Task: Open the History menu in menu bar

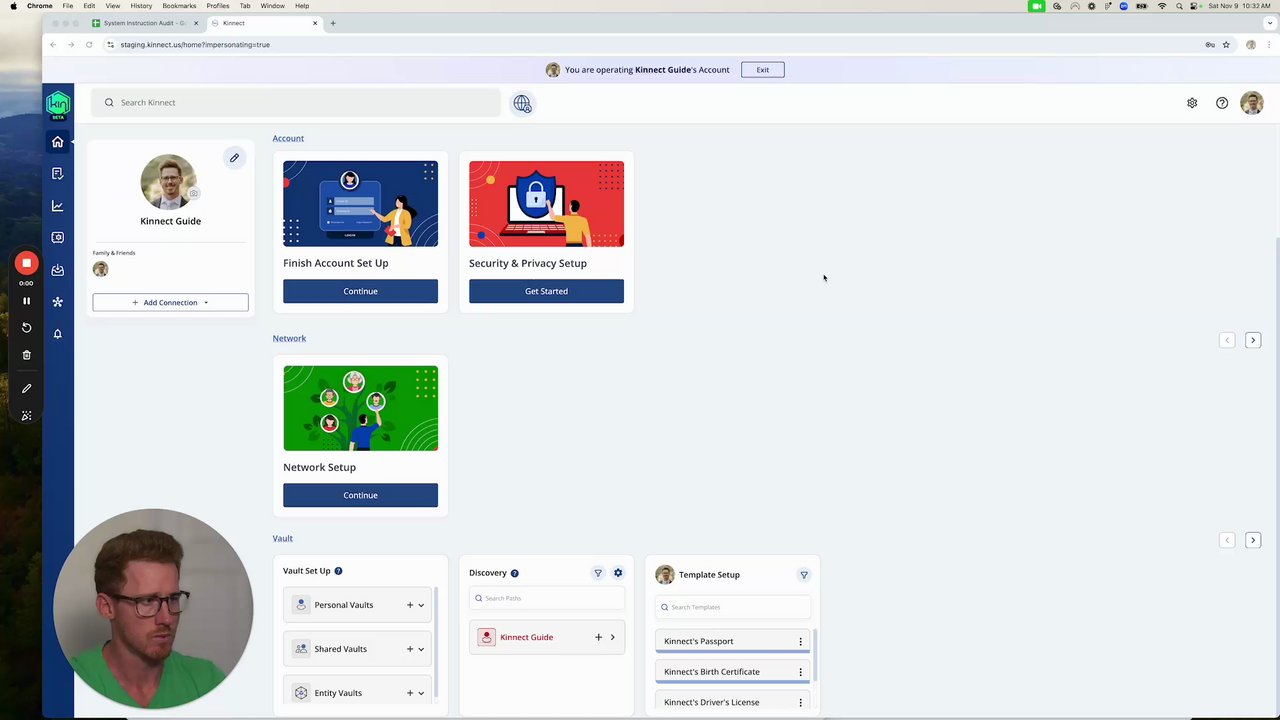Action: (141, 6)
